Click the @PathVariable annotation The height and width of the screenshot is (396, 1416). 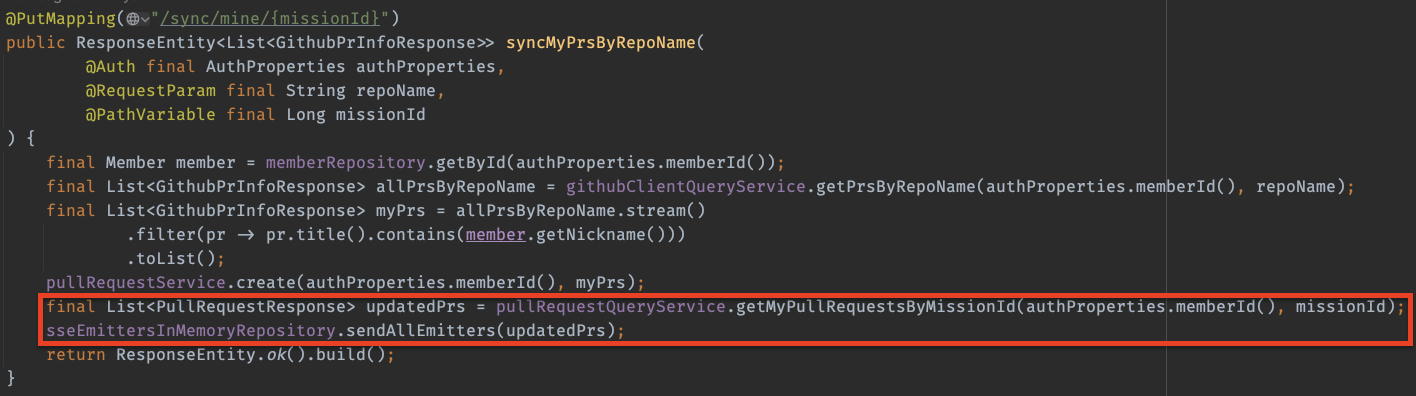(151, 114)
